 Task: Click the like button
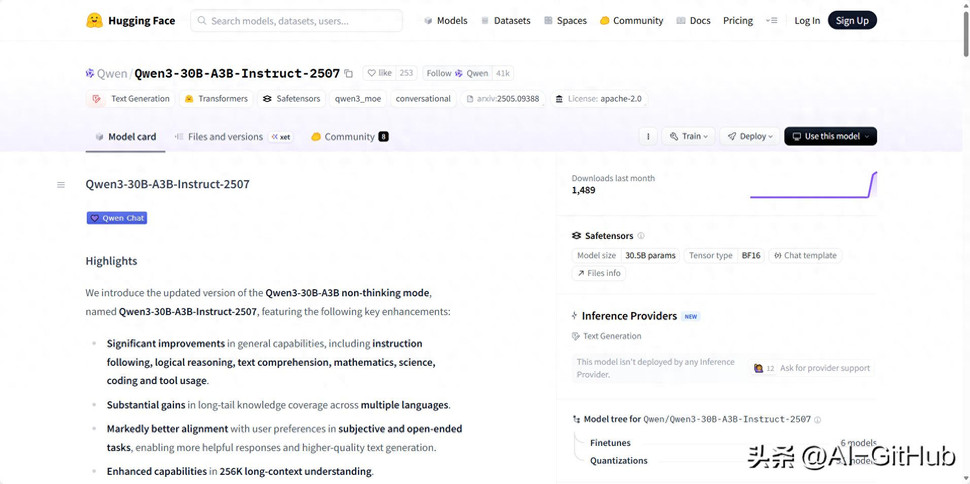tap(380, 73)
